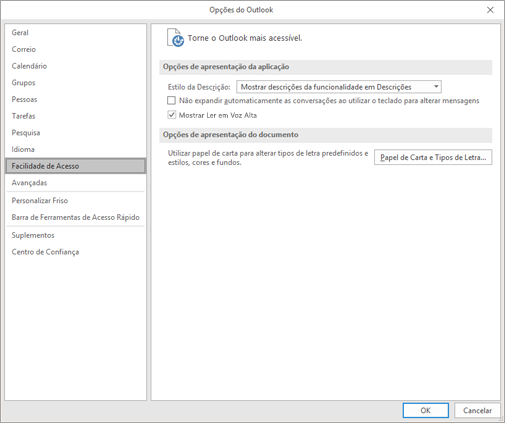Viewport: 505px width, 423px height.
Task: Click the 'Papel de Carta e Tipos de Letra...' button
Action: (x=433, y=157)
